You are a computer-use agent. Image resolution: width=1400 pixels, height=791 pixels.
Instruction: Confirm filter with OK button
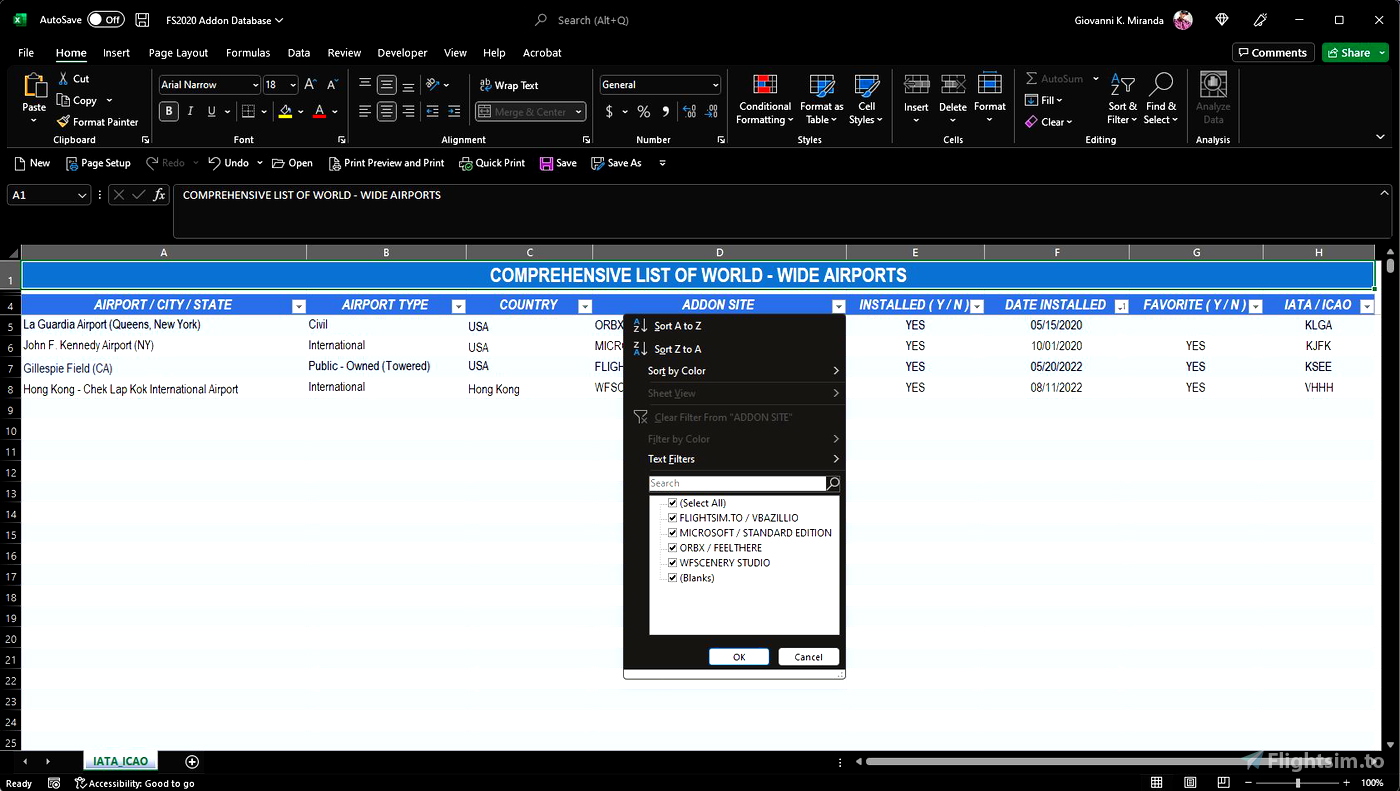(x=739, y=657)
